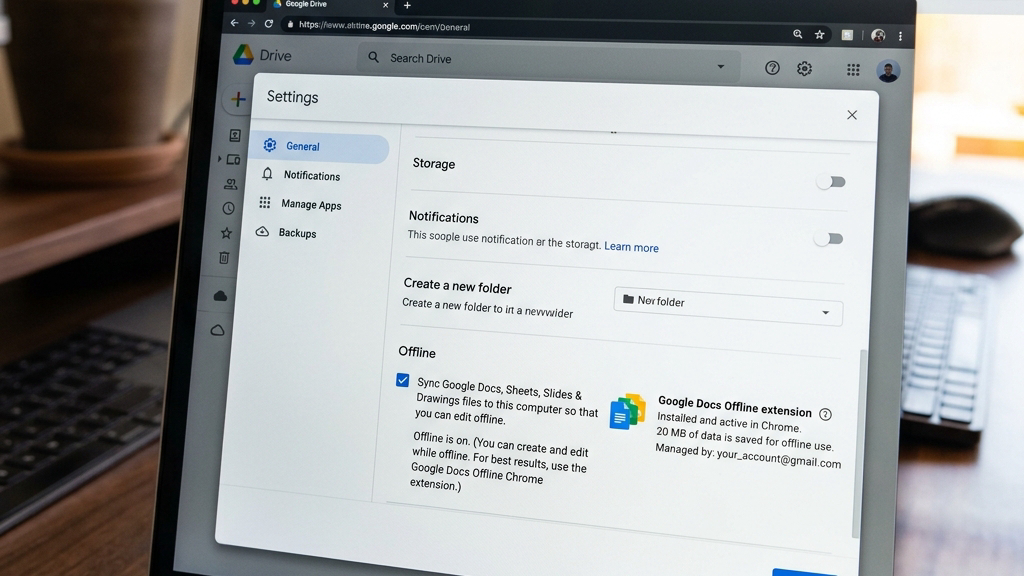Click the Chrome profile avatar in toolbar
The height and width of the screenshot is (576, 1024).
878,35
